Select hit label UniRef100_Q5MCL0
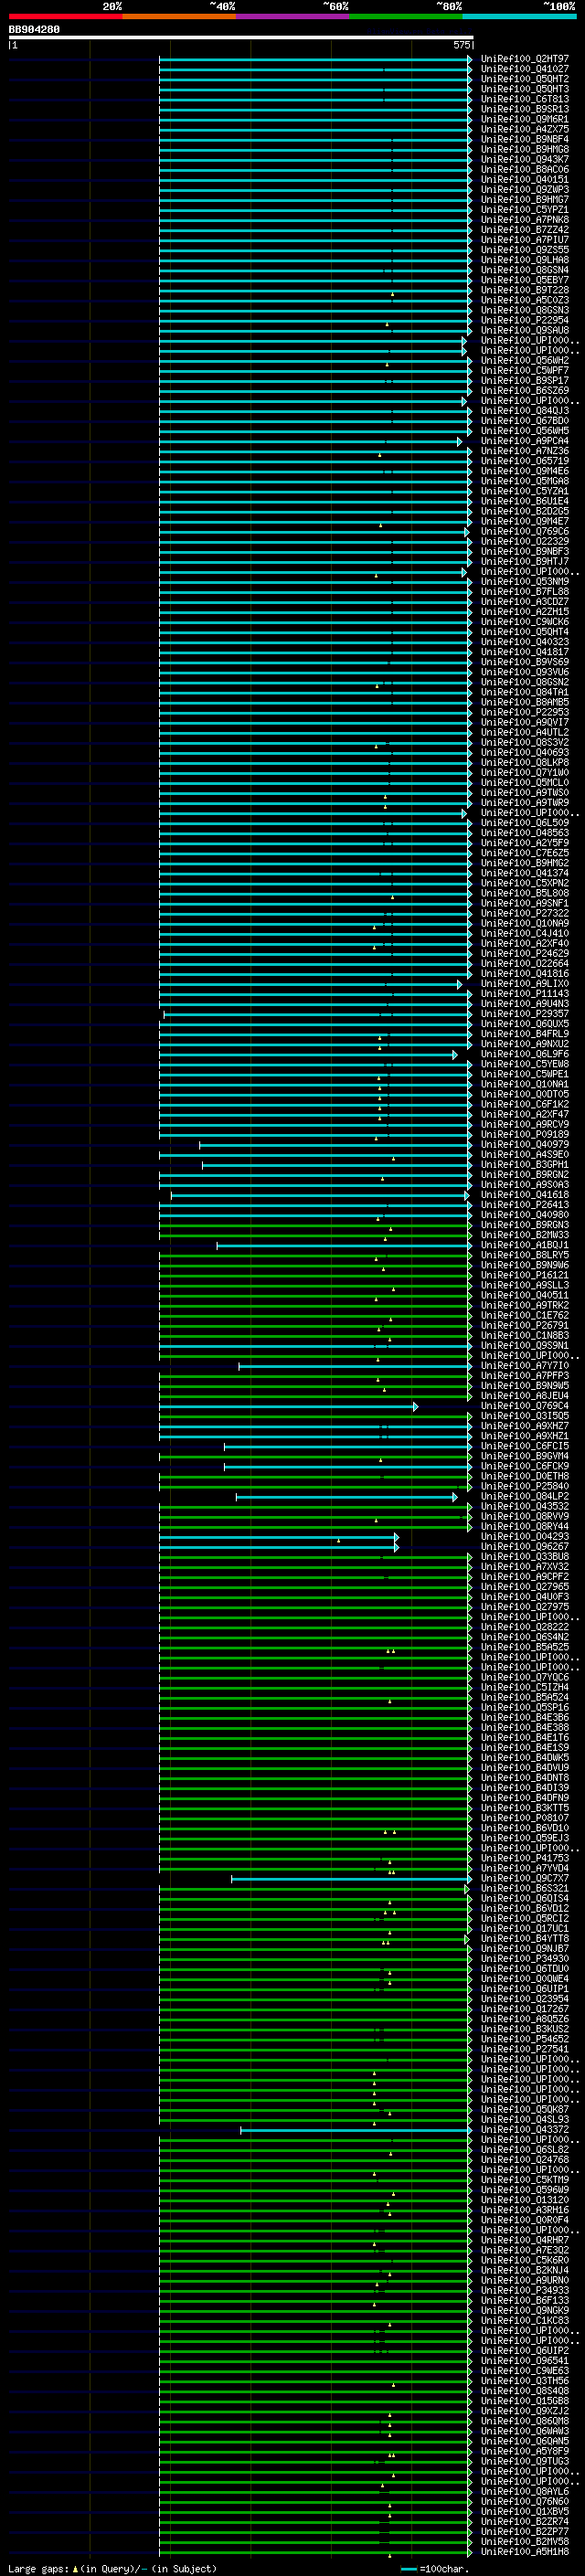Screen dimensions: 585x2576 pos(525,783)
